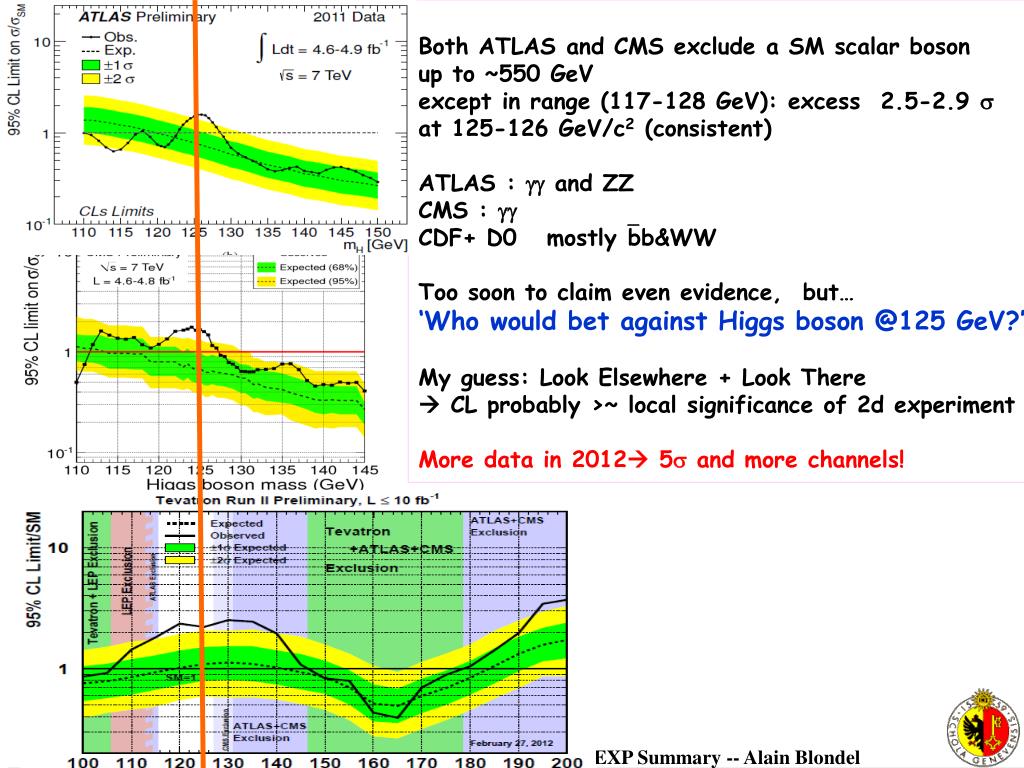The image size is (1024, 768).
Task: Click the yellow ±2σ legend swatch in ATLAS plot
Action: 91,78
